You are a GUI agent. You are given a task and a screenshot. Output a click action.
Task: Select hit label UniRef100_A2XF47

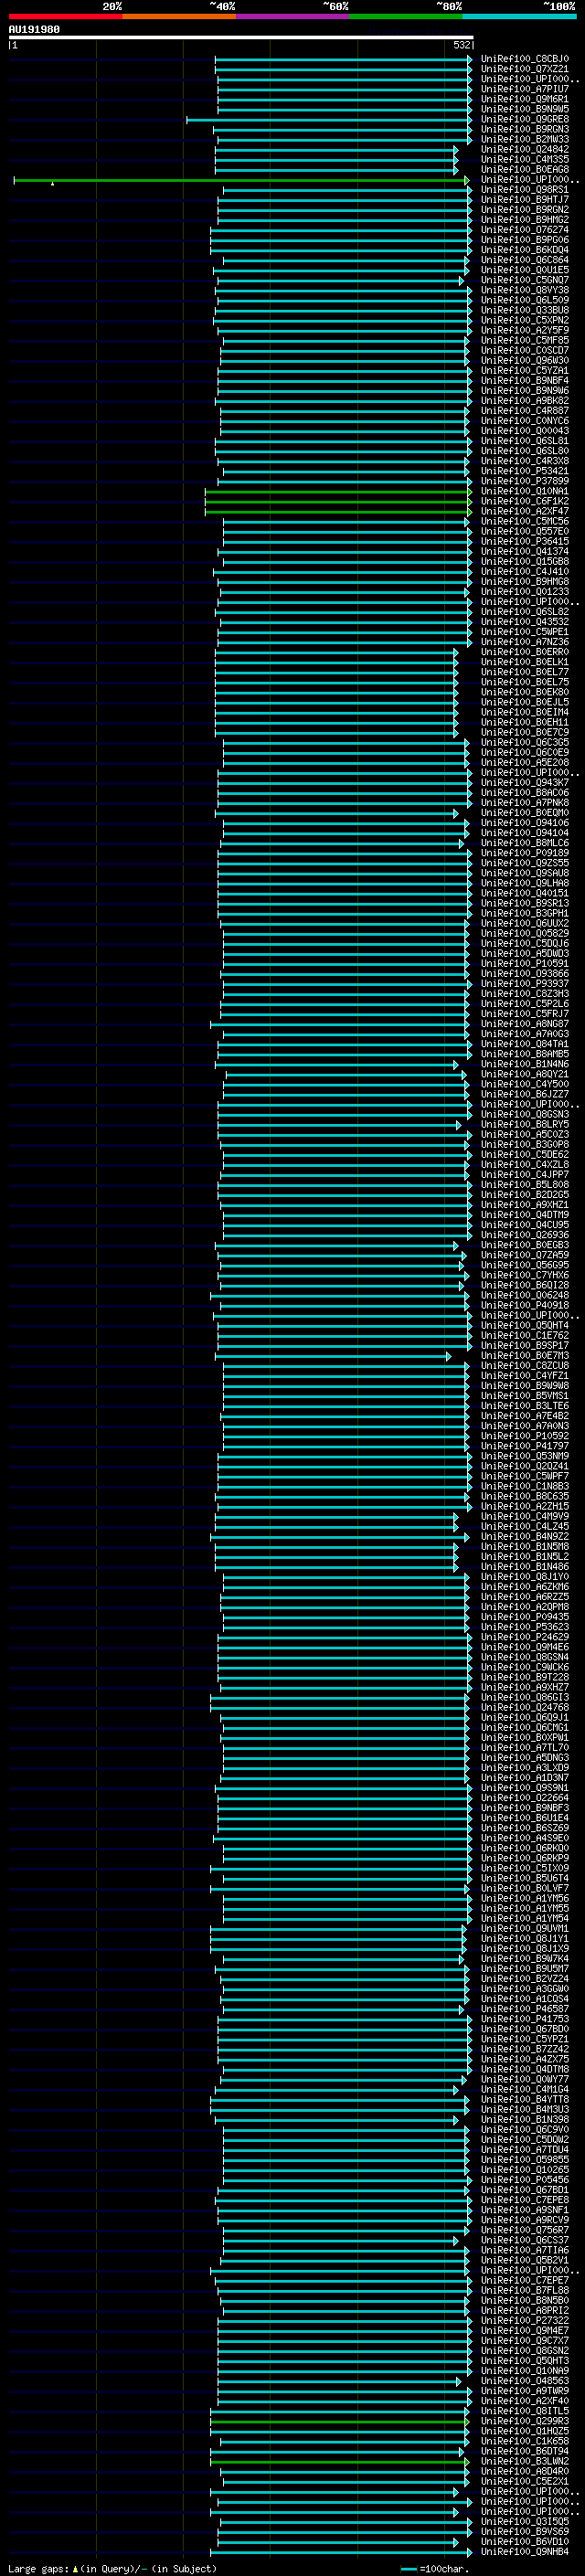click(524, 511)
